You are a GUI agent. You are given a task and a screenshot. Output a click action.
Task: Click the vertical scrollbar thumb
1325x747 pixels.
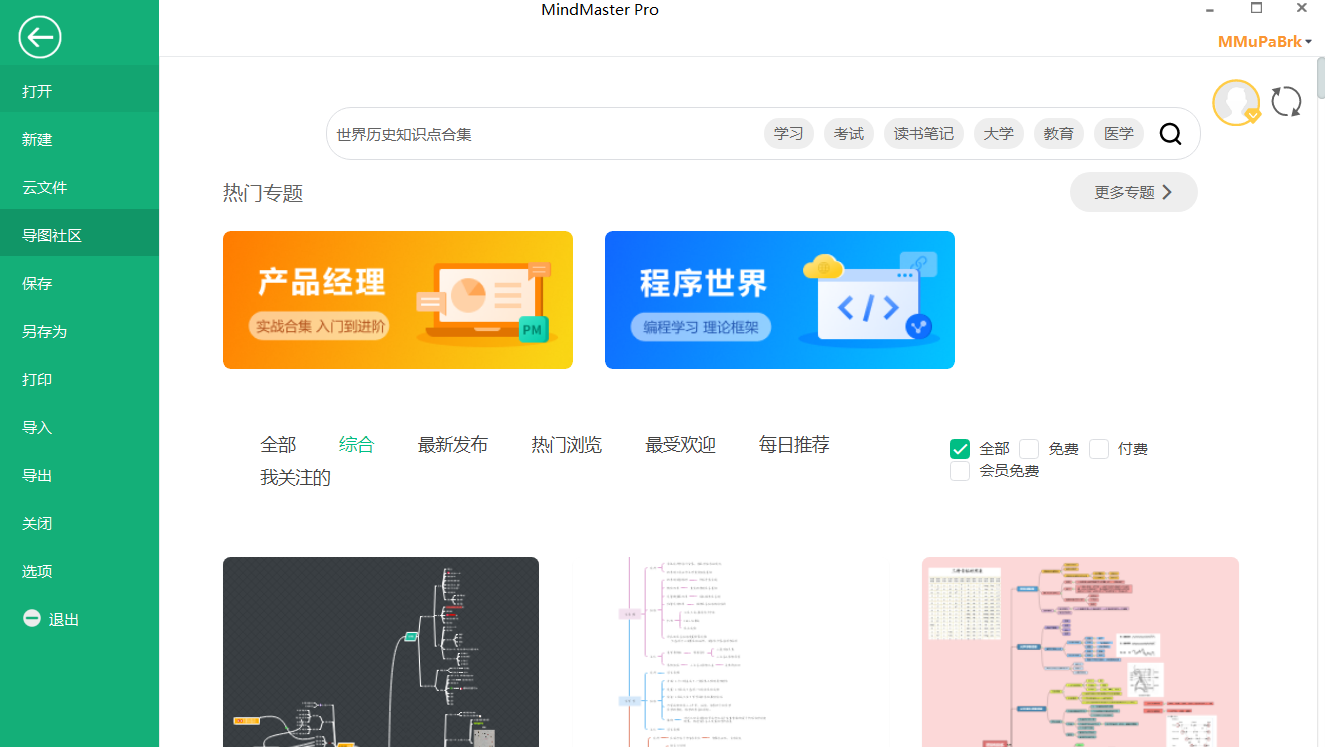pos(1320,78)
